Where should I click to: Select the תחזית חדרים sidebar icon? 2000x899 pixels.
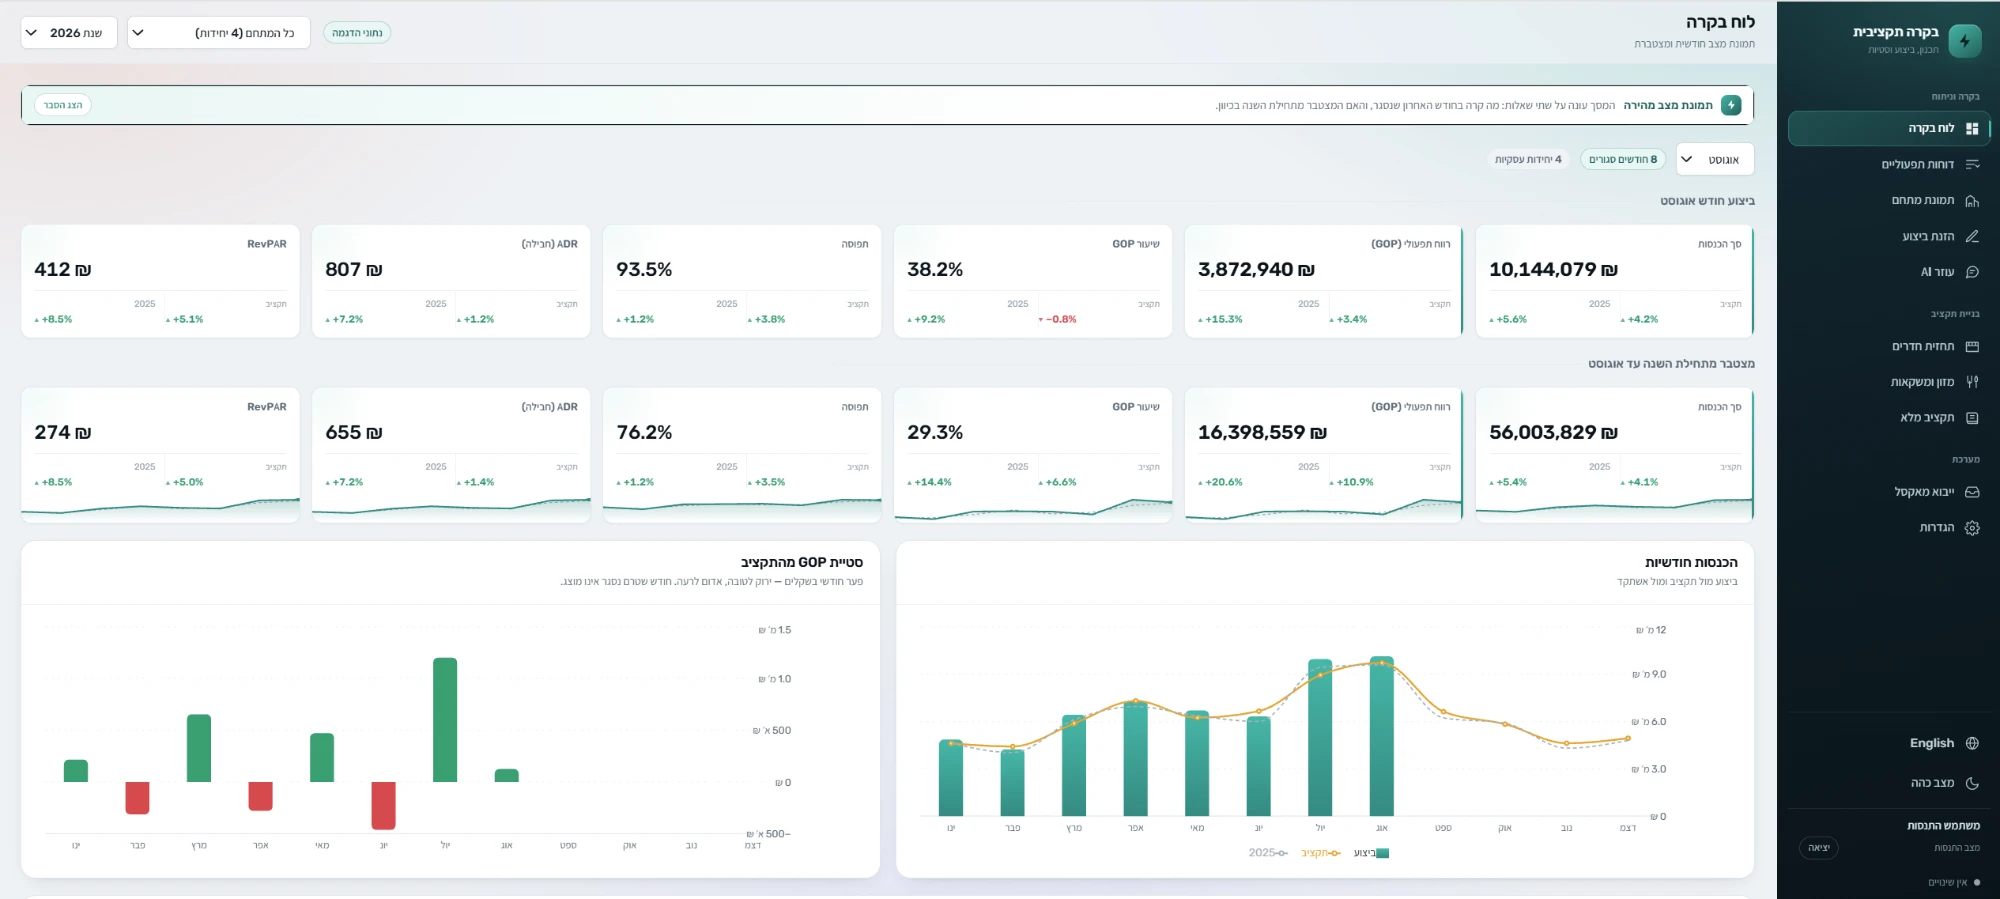(x=1972, y=347)
